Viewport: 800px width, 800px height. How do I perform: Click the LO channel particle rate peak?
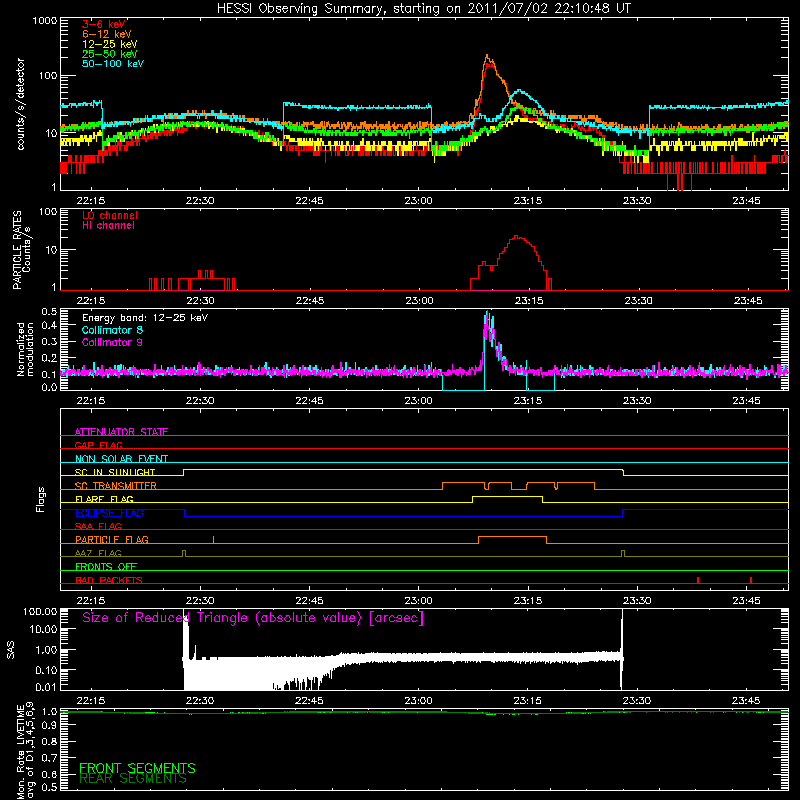pos(517,236)
